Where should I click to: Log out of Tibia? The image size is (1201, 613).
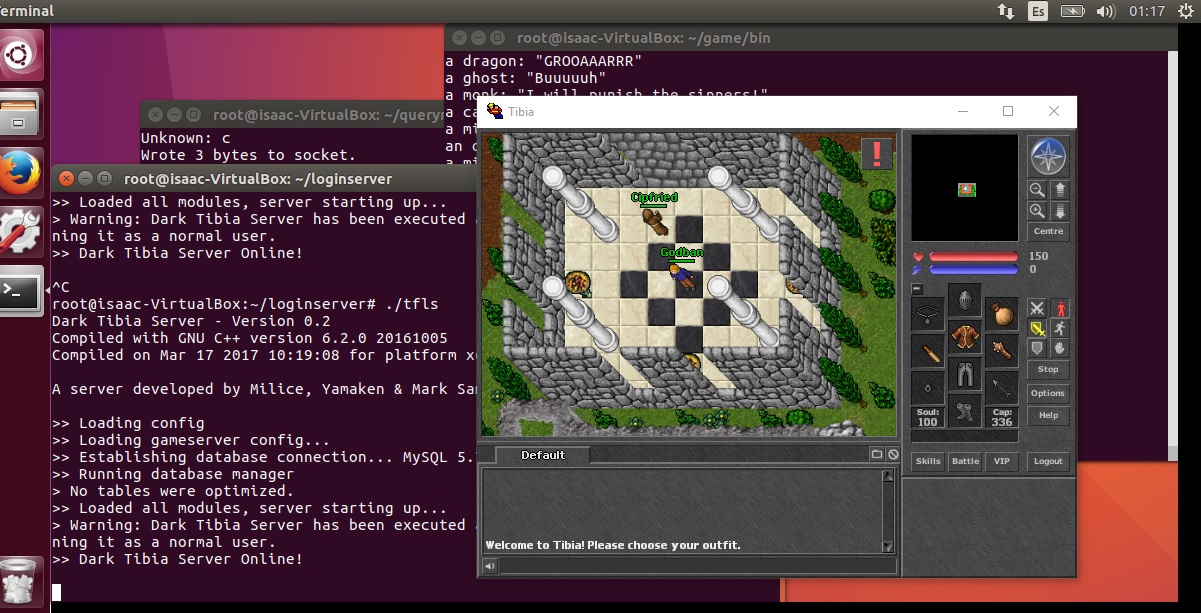coord(1048,461)
